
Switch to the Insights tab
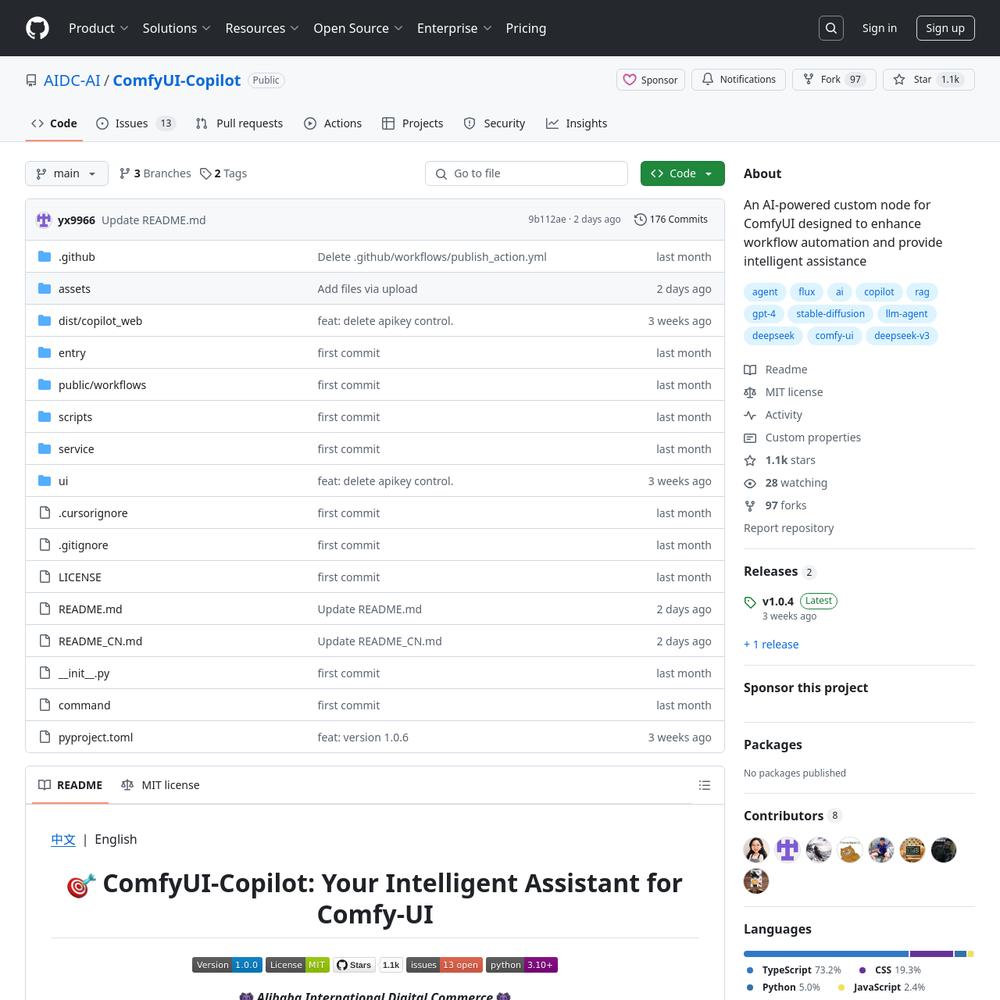tap(577, 124)
